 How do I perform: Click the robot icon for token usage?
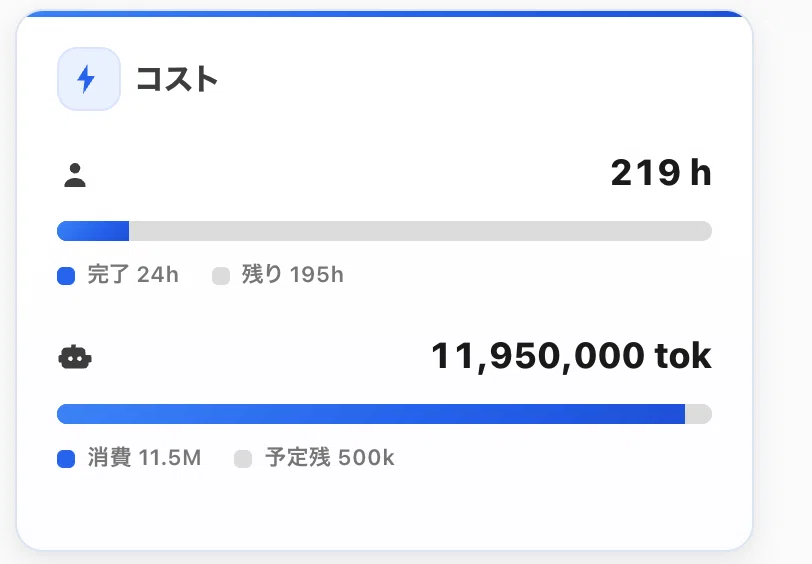(x=75, y=357)
